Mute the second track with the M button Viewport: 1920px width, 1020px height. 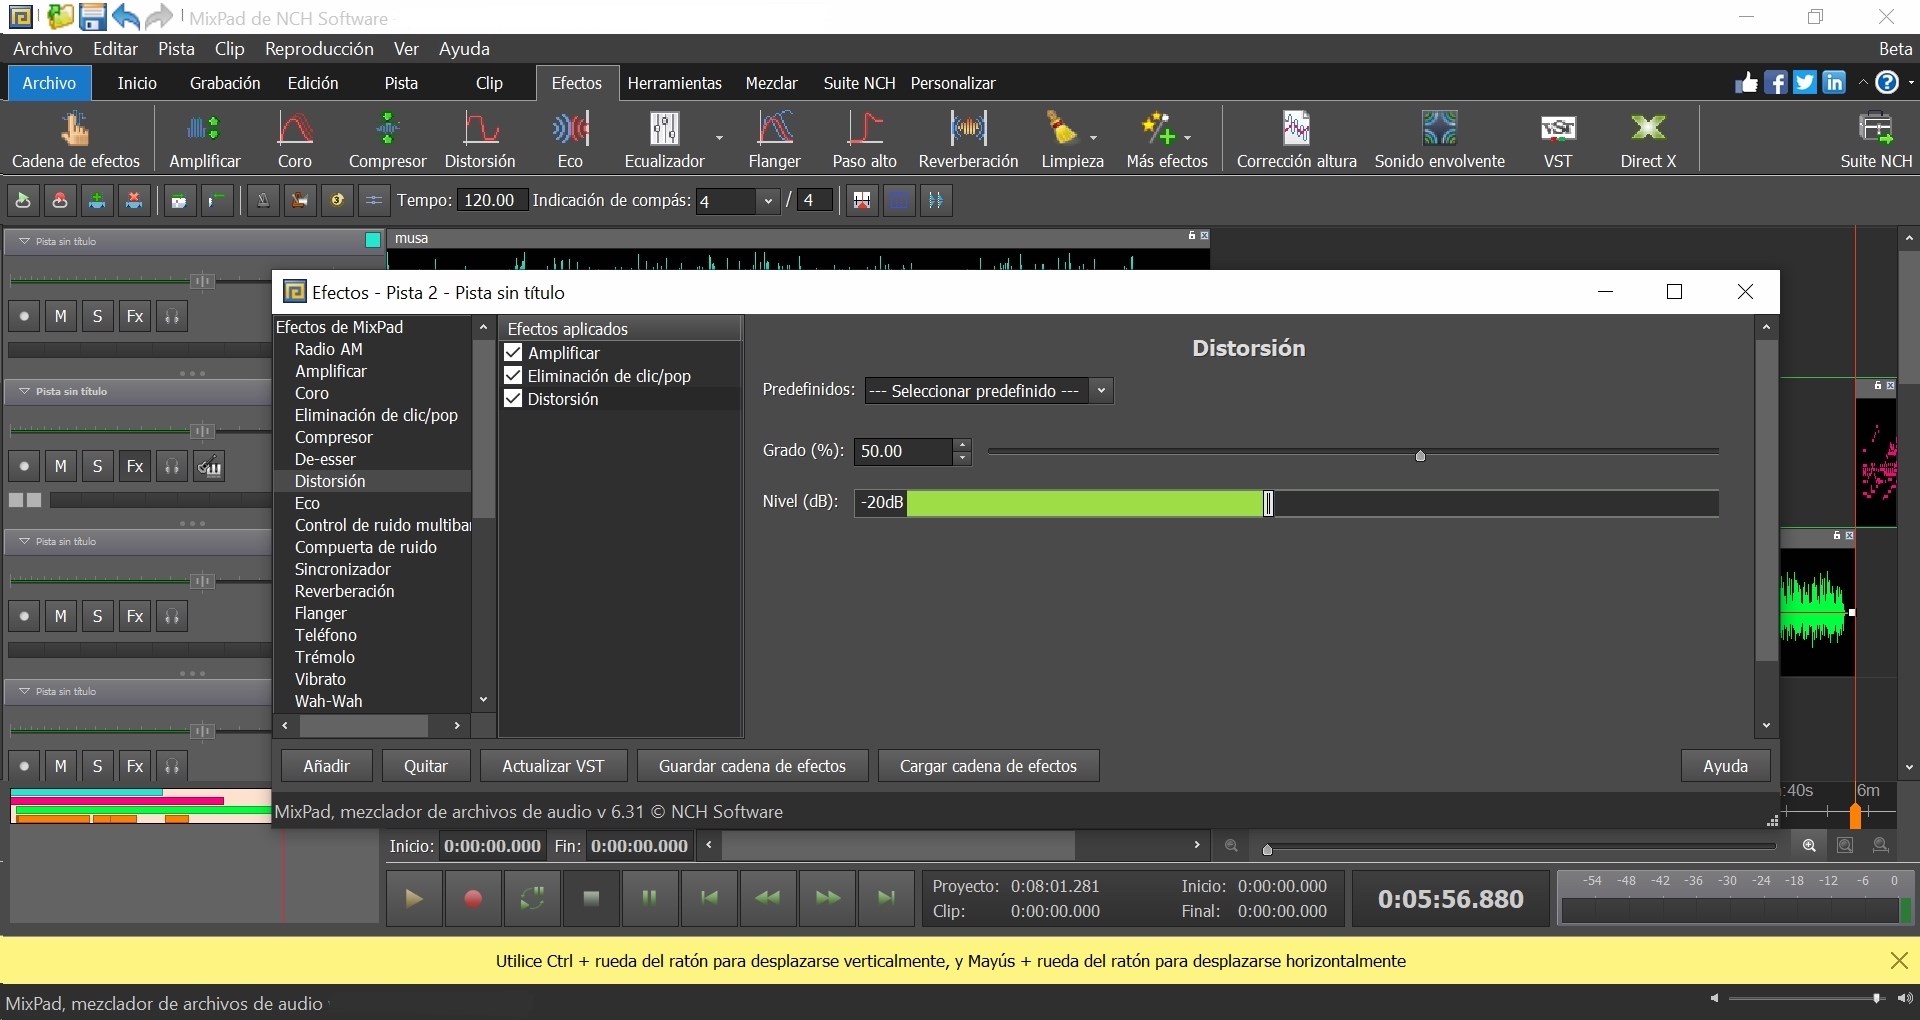[61, 465]
